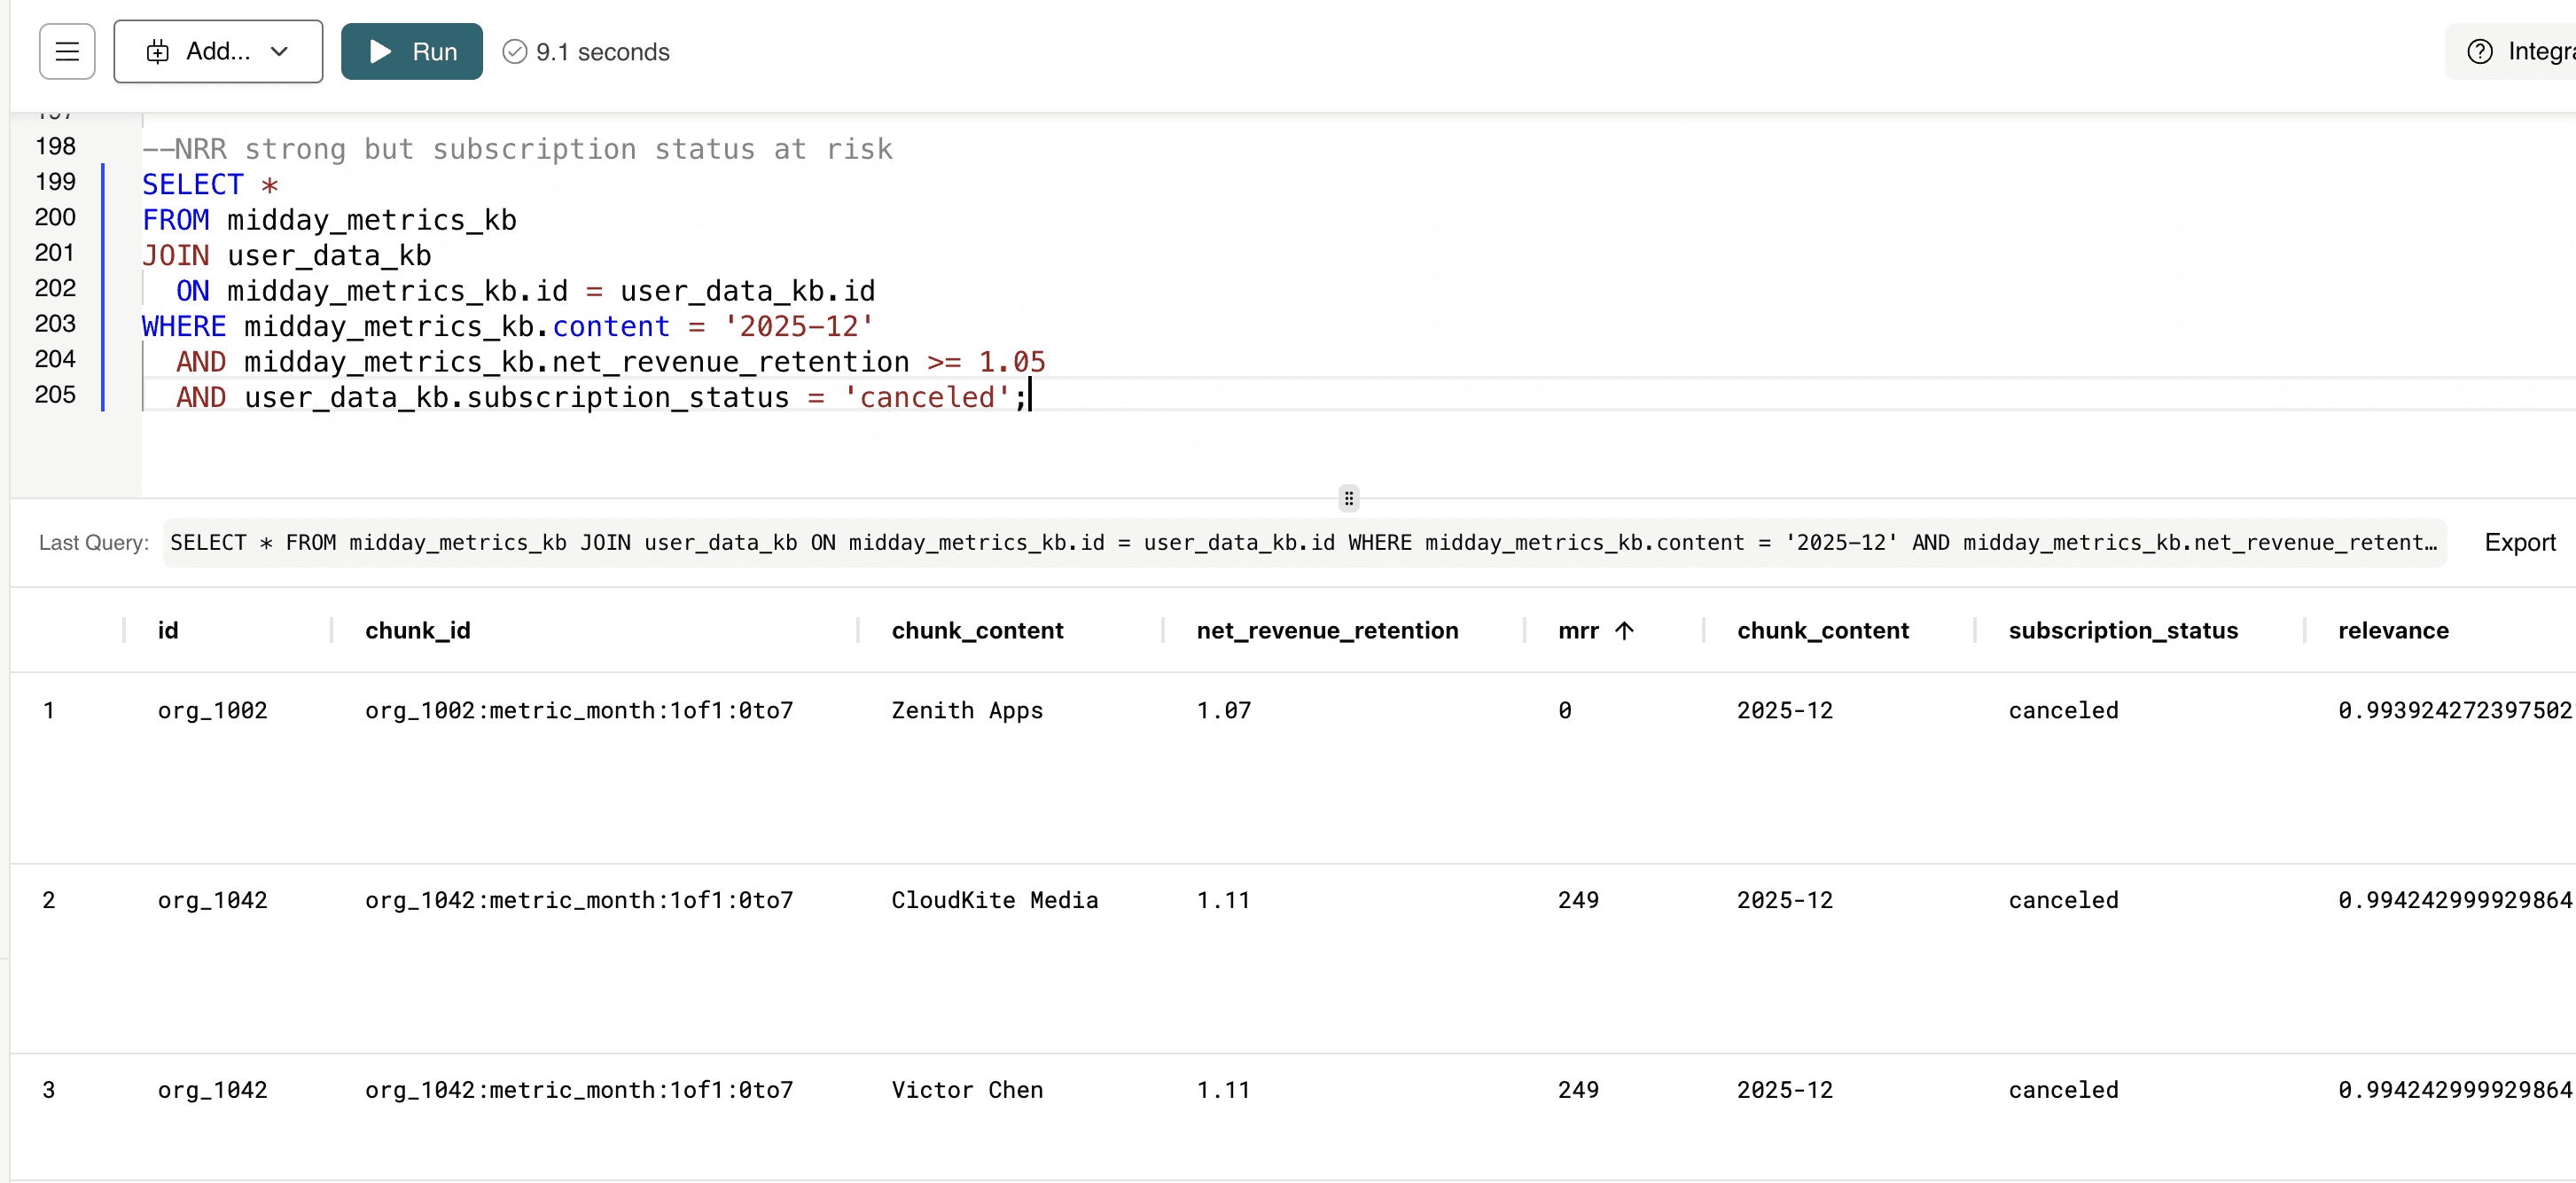Toggle sort arrow on mrr column
This screenshot has width=2576, height=1183.
1624,630
